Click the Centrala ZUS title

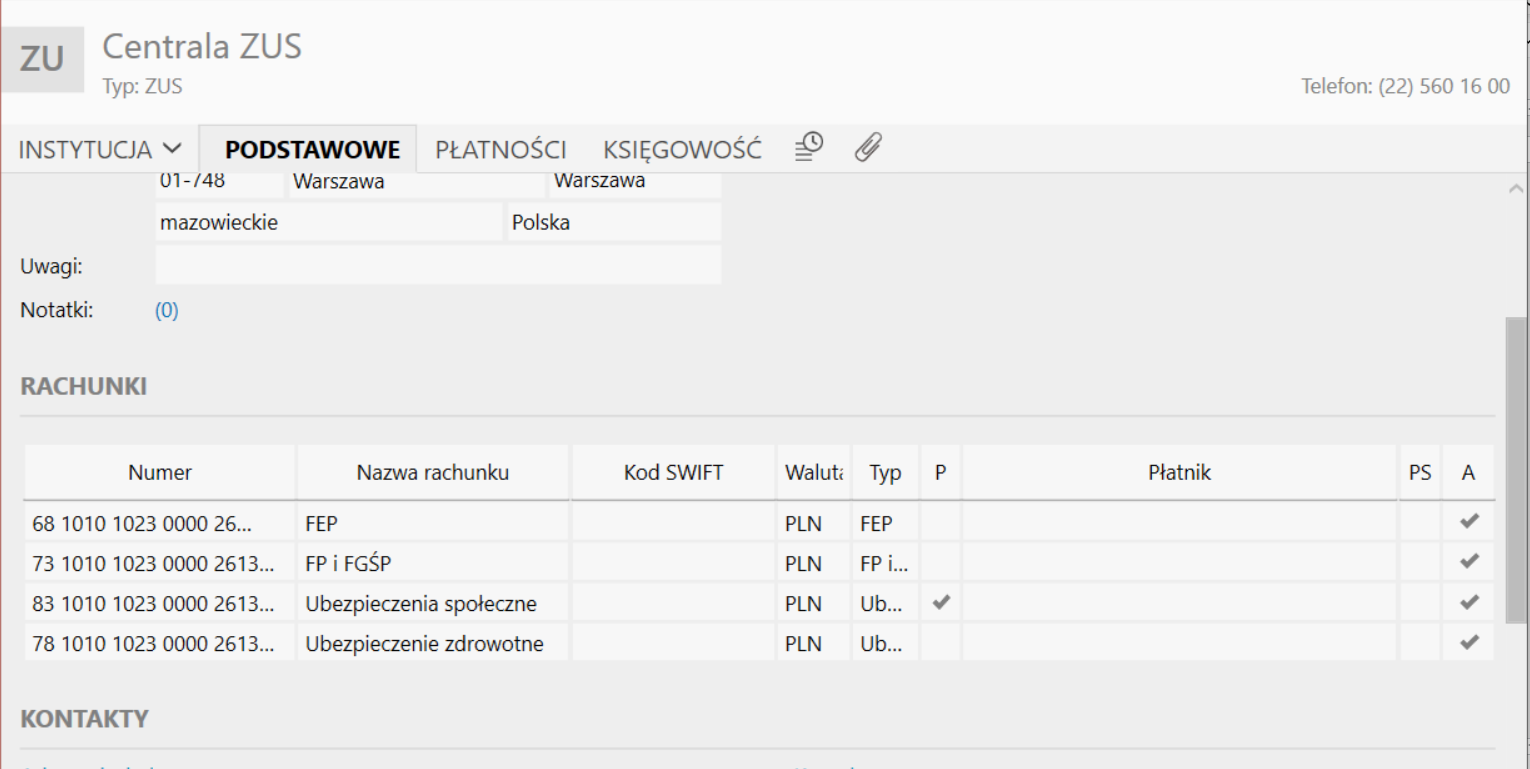(202, 46)
